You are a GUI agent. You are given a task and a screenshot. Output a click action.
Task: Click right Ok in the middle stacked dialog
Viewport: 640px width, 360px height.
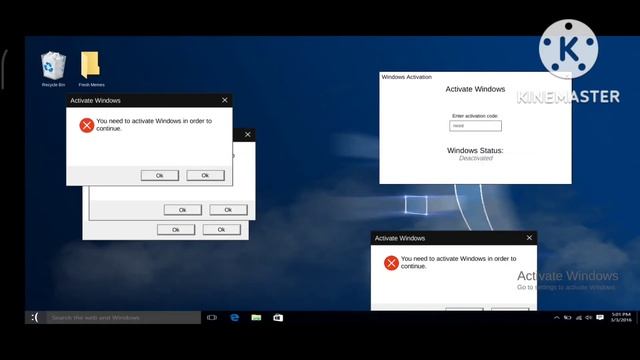pos(228,210)
